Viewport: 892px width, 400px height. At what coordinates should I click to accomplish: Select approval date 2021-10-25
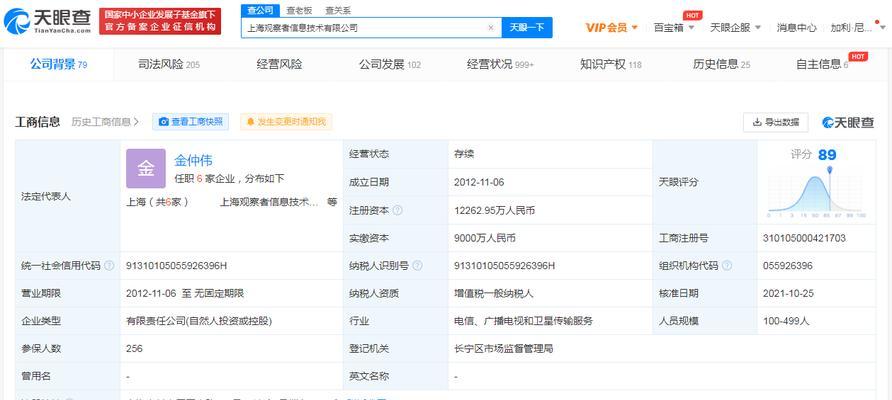[x=788, y=294]
